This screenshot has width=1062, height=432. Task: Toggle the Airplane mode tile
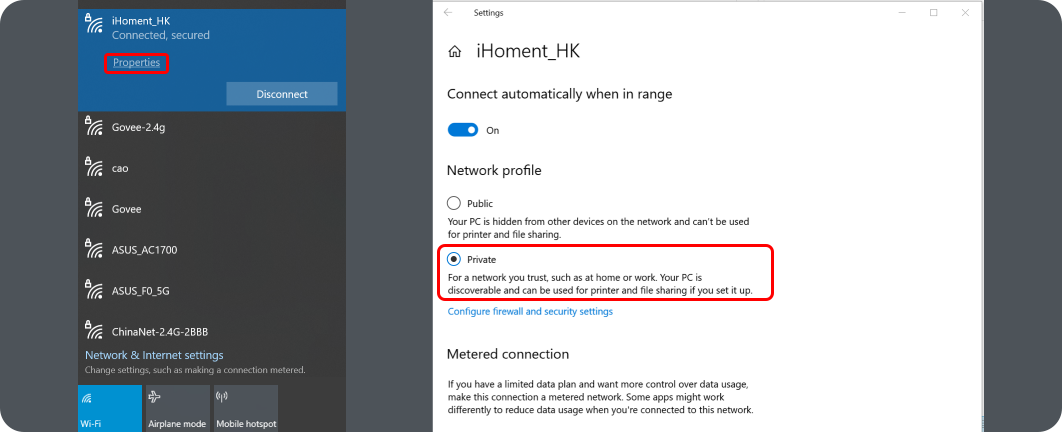177,408
